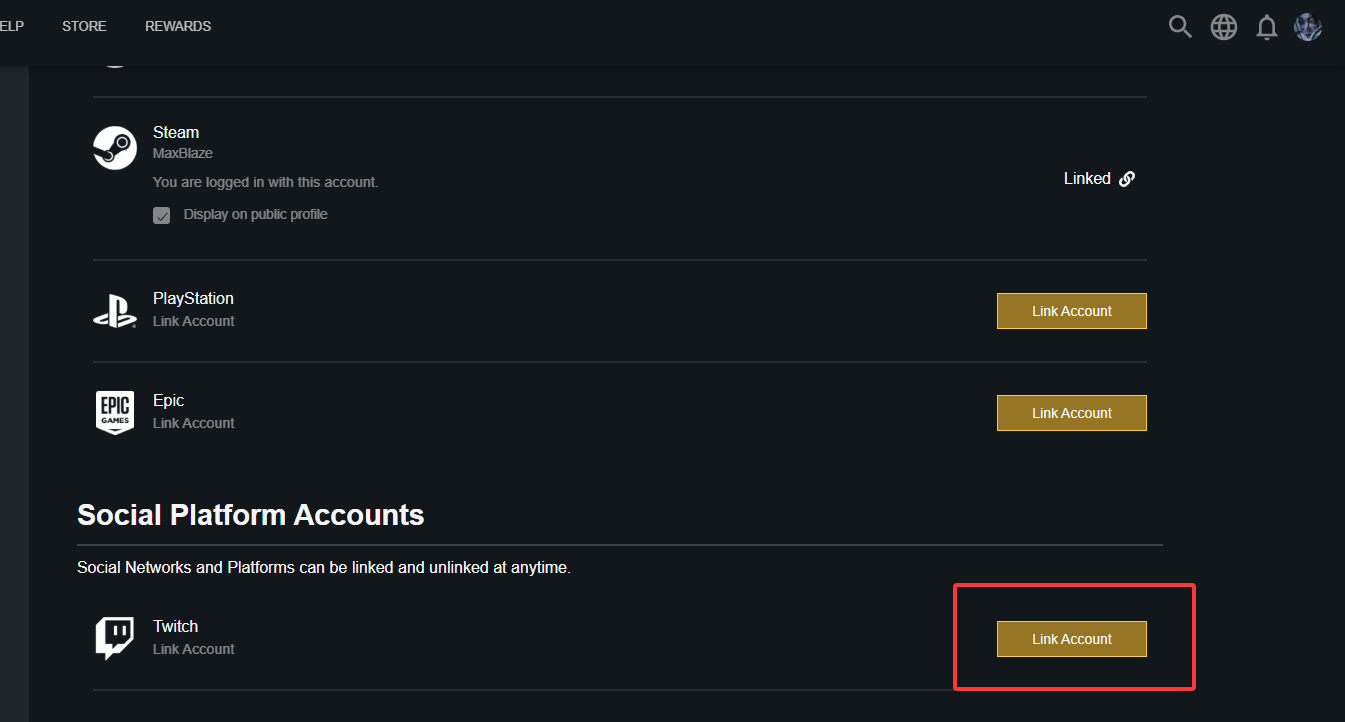The width and height of the screenshot is (1345, 722).
Task: Click Link Account button for Epic
Action: point(1072,413)
